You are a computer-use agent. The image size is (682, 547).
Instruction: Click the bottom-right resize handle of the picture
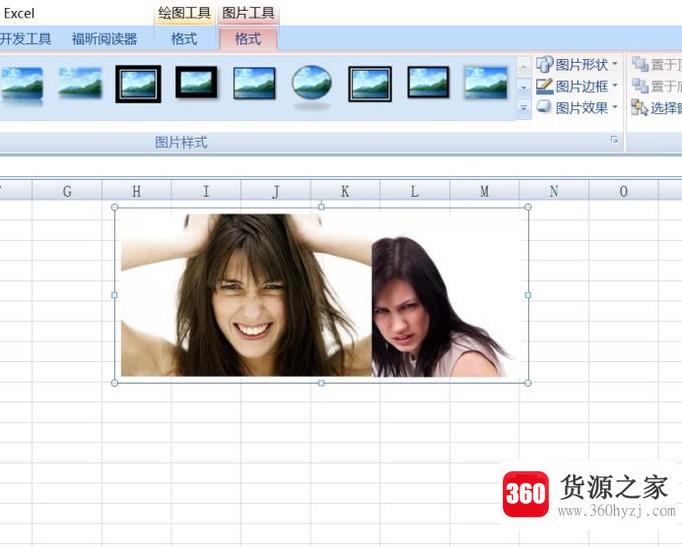point(528,383)
